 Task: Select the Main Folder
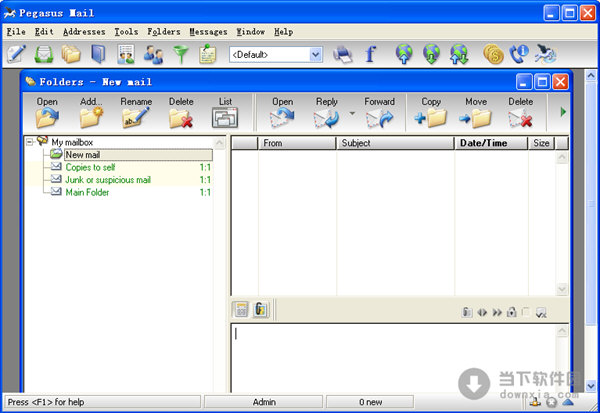pos(87,192)
